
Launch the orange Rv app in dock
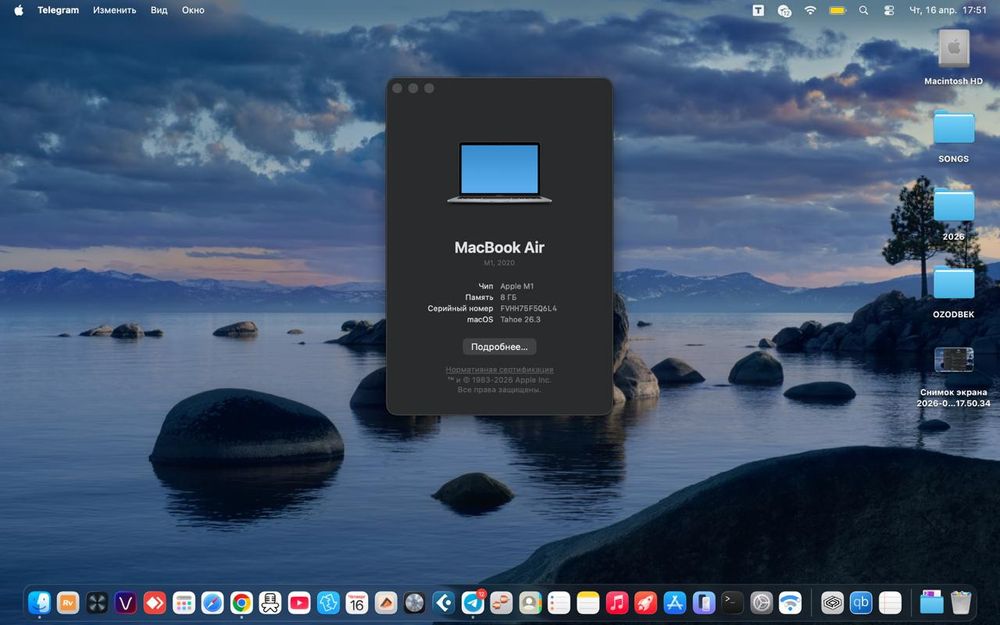pyautogui.click(x=68, y=603)
